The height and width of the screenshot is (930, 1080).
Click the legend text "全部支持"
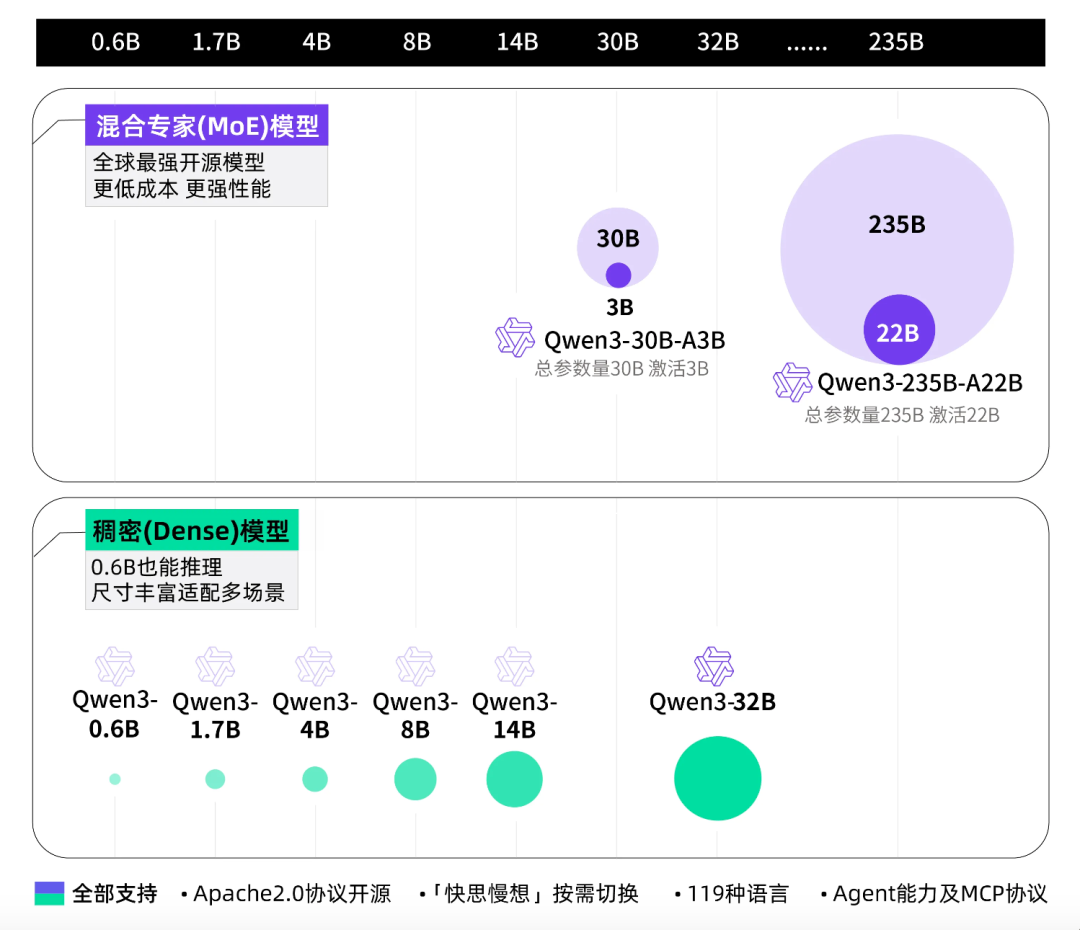[x=115, y=893]
